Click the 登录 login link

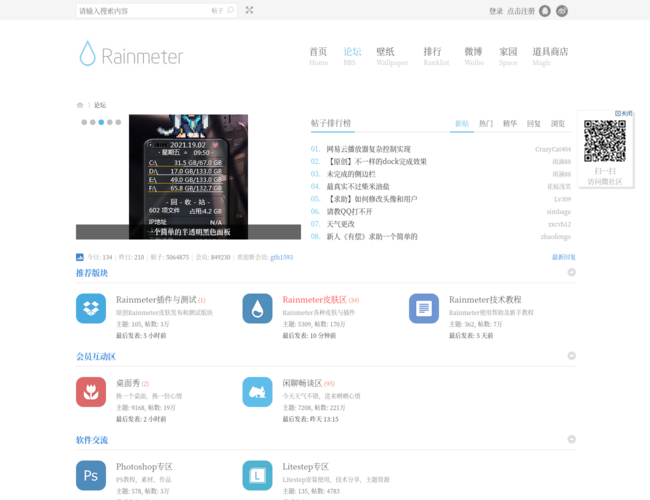tap(496, 11)
